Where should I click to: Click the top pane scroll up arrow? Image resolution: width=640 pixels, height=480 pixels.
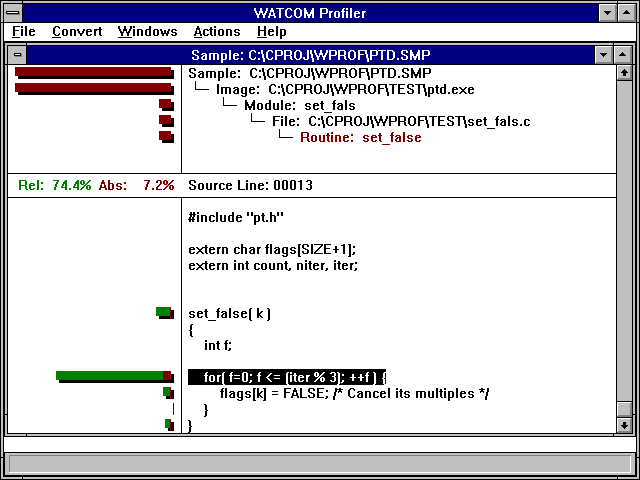[624, 72]
